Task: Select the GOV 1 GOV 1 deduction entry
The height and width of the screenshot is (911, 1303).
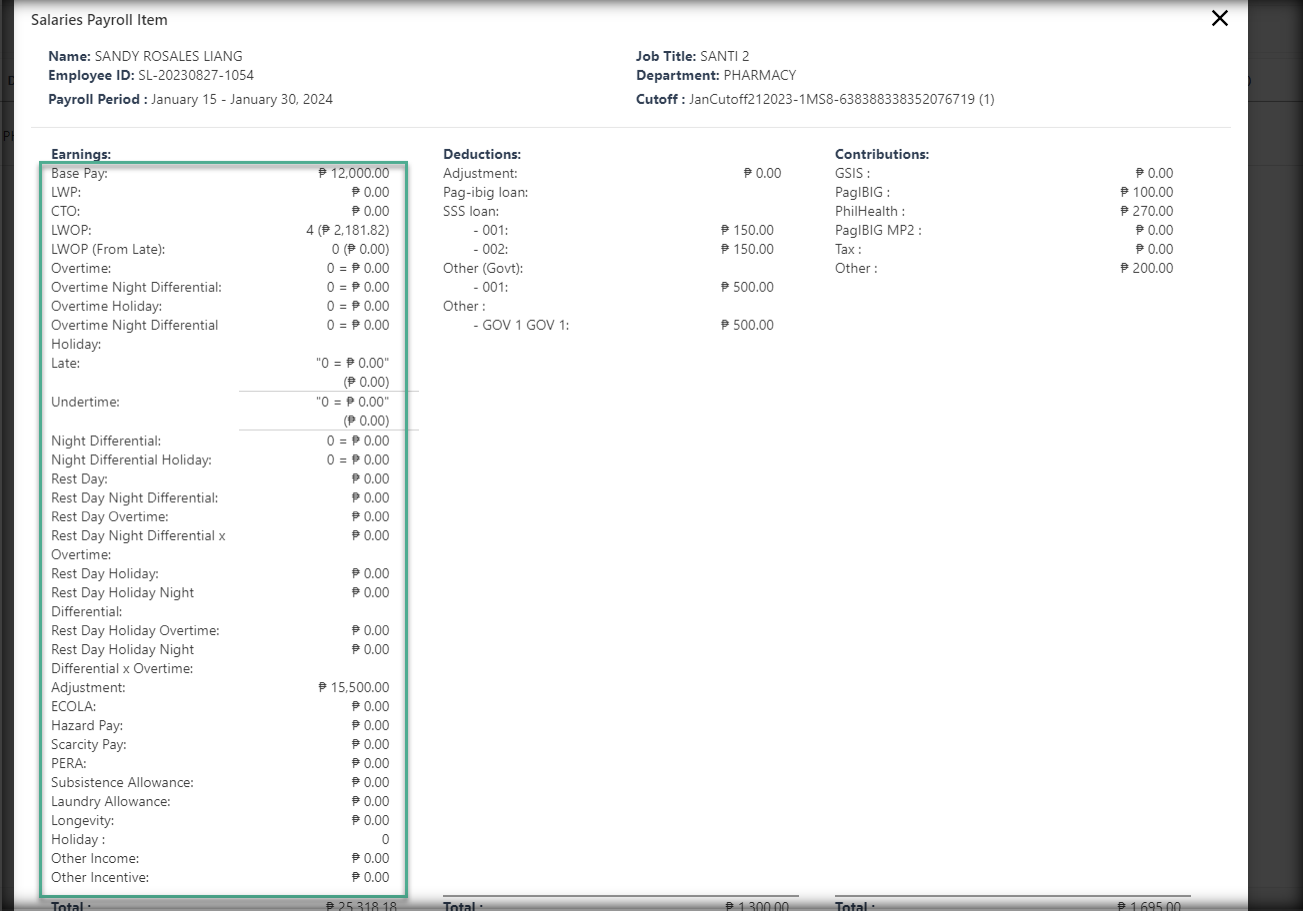Action: [x=520, y=325]
